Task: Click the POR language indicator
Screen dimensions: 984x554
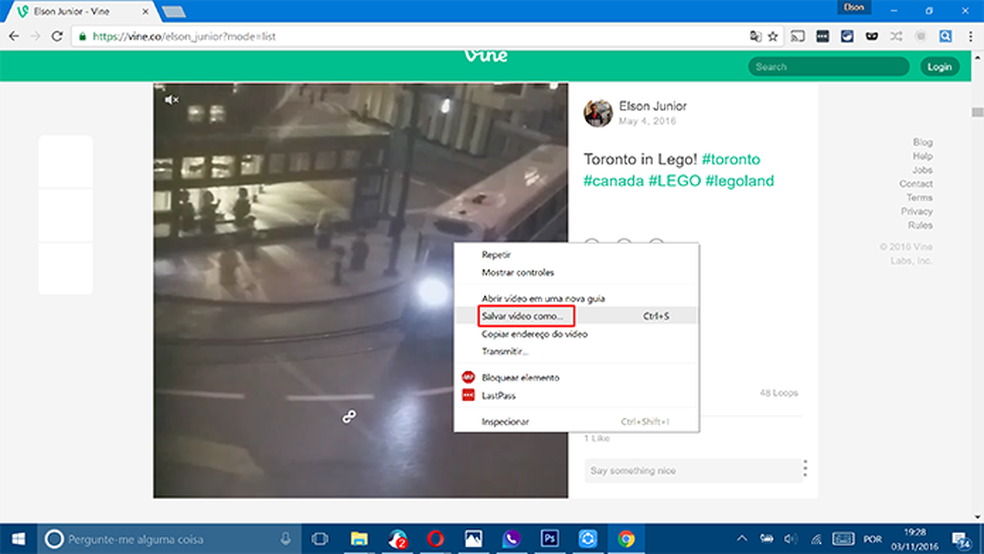Action: tap(872, 540)
